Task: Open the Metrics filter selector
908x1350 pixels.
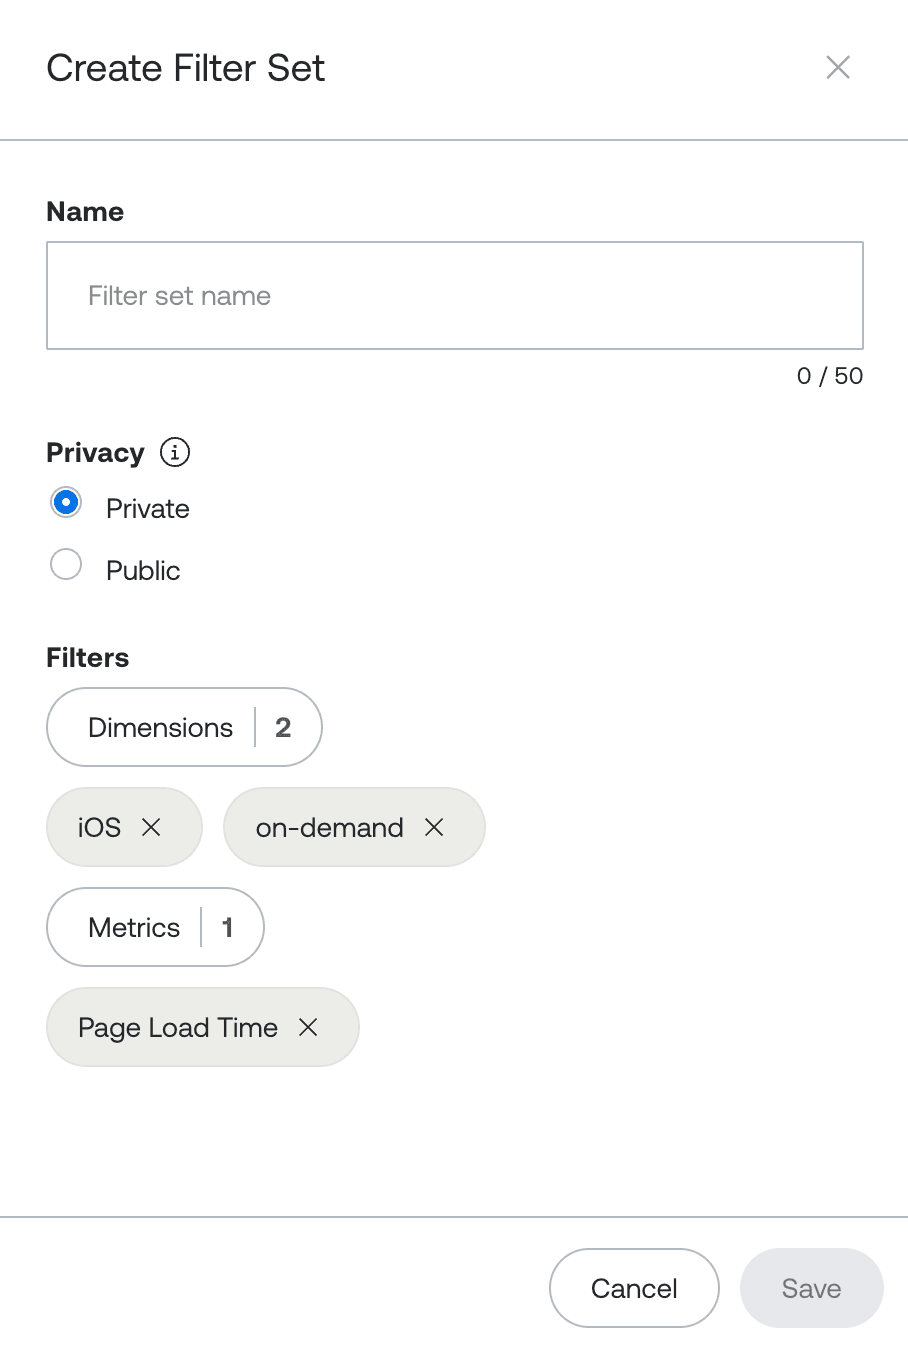Action: [x=155, y=927]
